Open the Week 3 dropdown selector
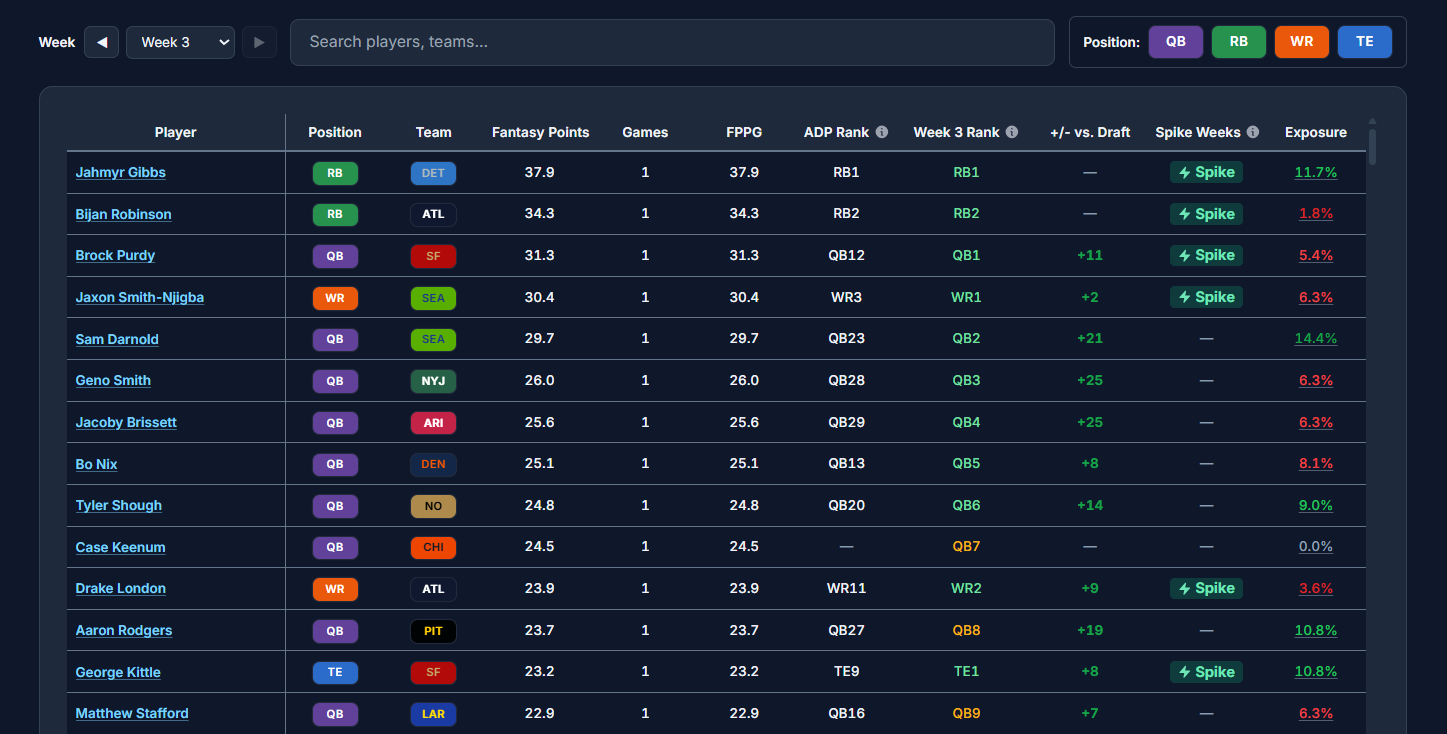 pyautogui.click(x=181, y=42)
